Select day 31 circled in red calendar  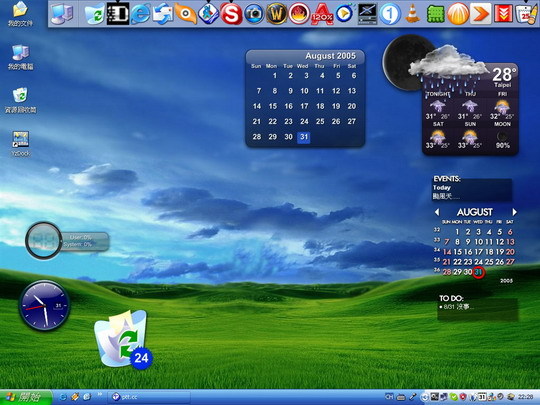pos(478,272)
